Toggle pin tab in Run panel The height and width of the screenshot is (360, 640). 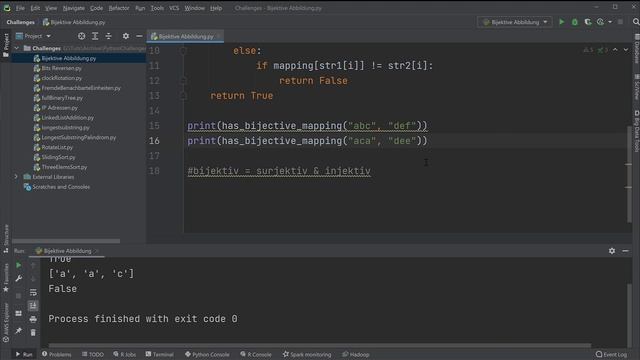(x=18, y=331)
